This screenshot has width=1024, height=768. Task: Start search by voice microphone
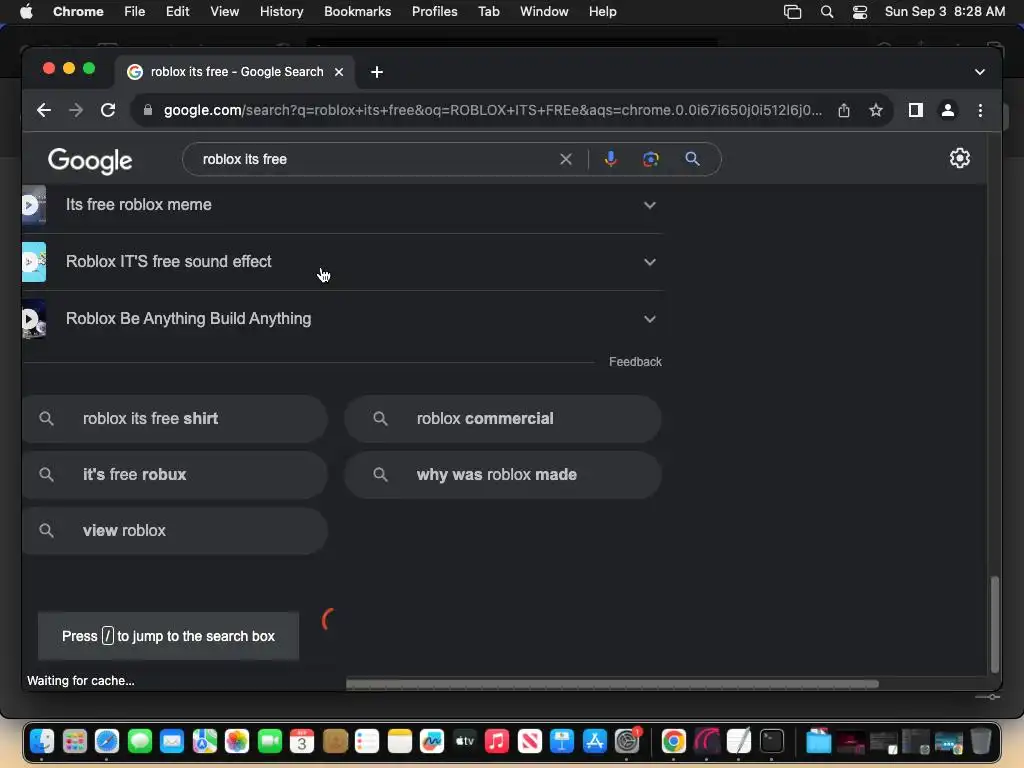(x=611, y=159)
